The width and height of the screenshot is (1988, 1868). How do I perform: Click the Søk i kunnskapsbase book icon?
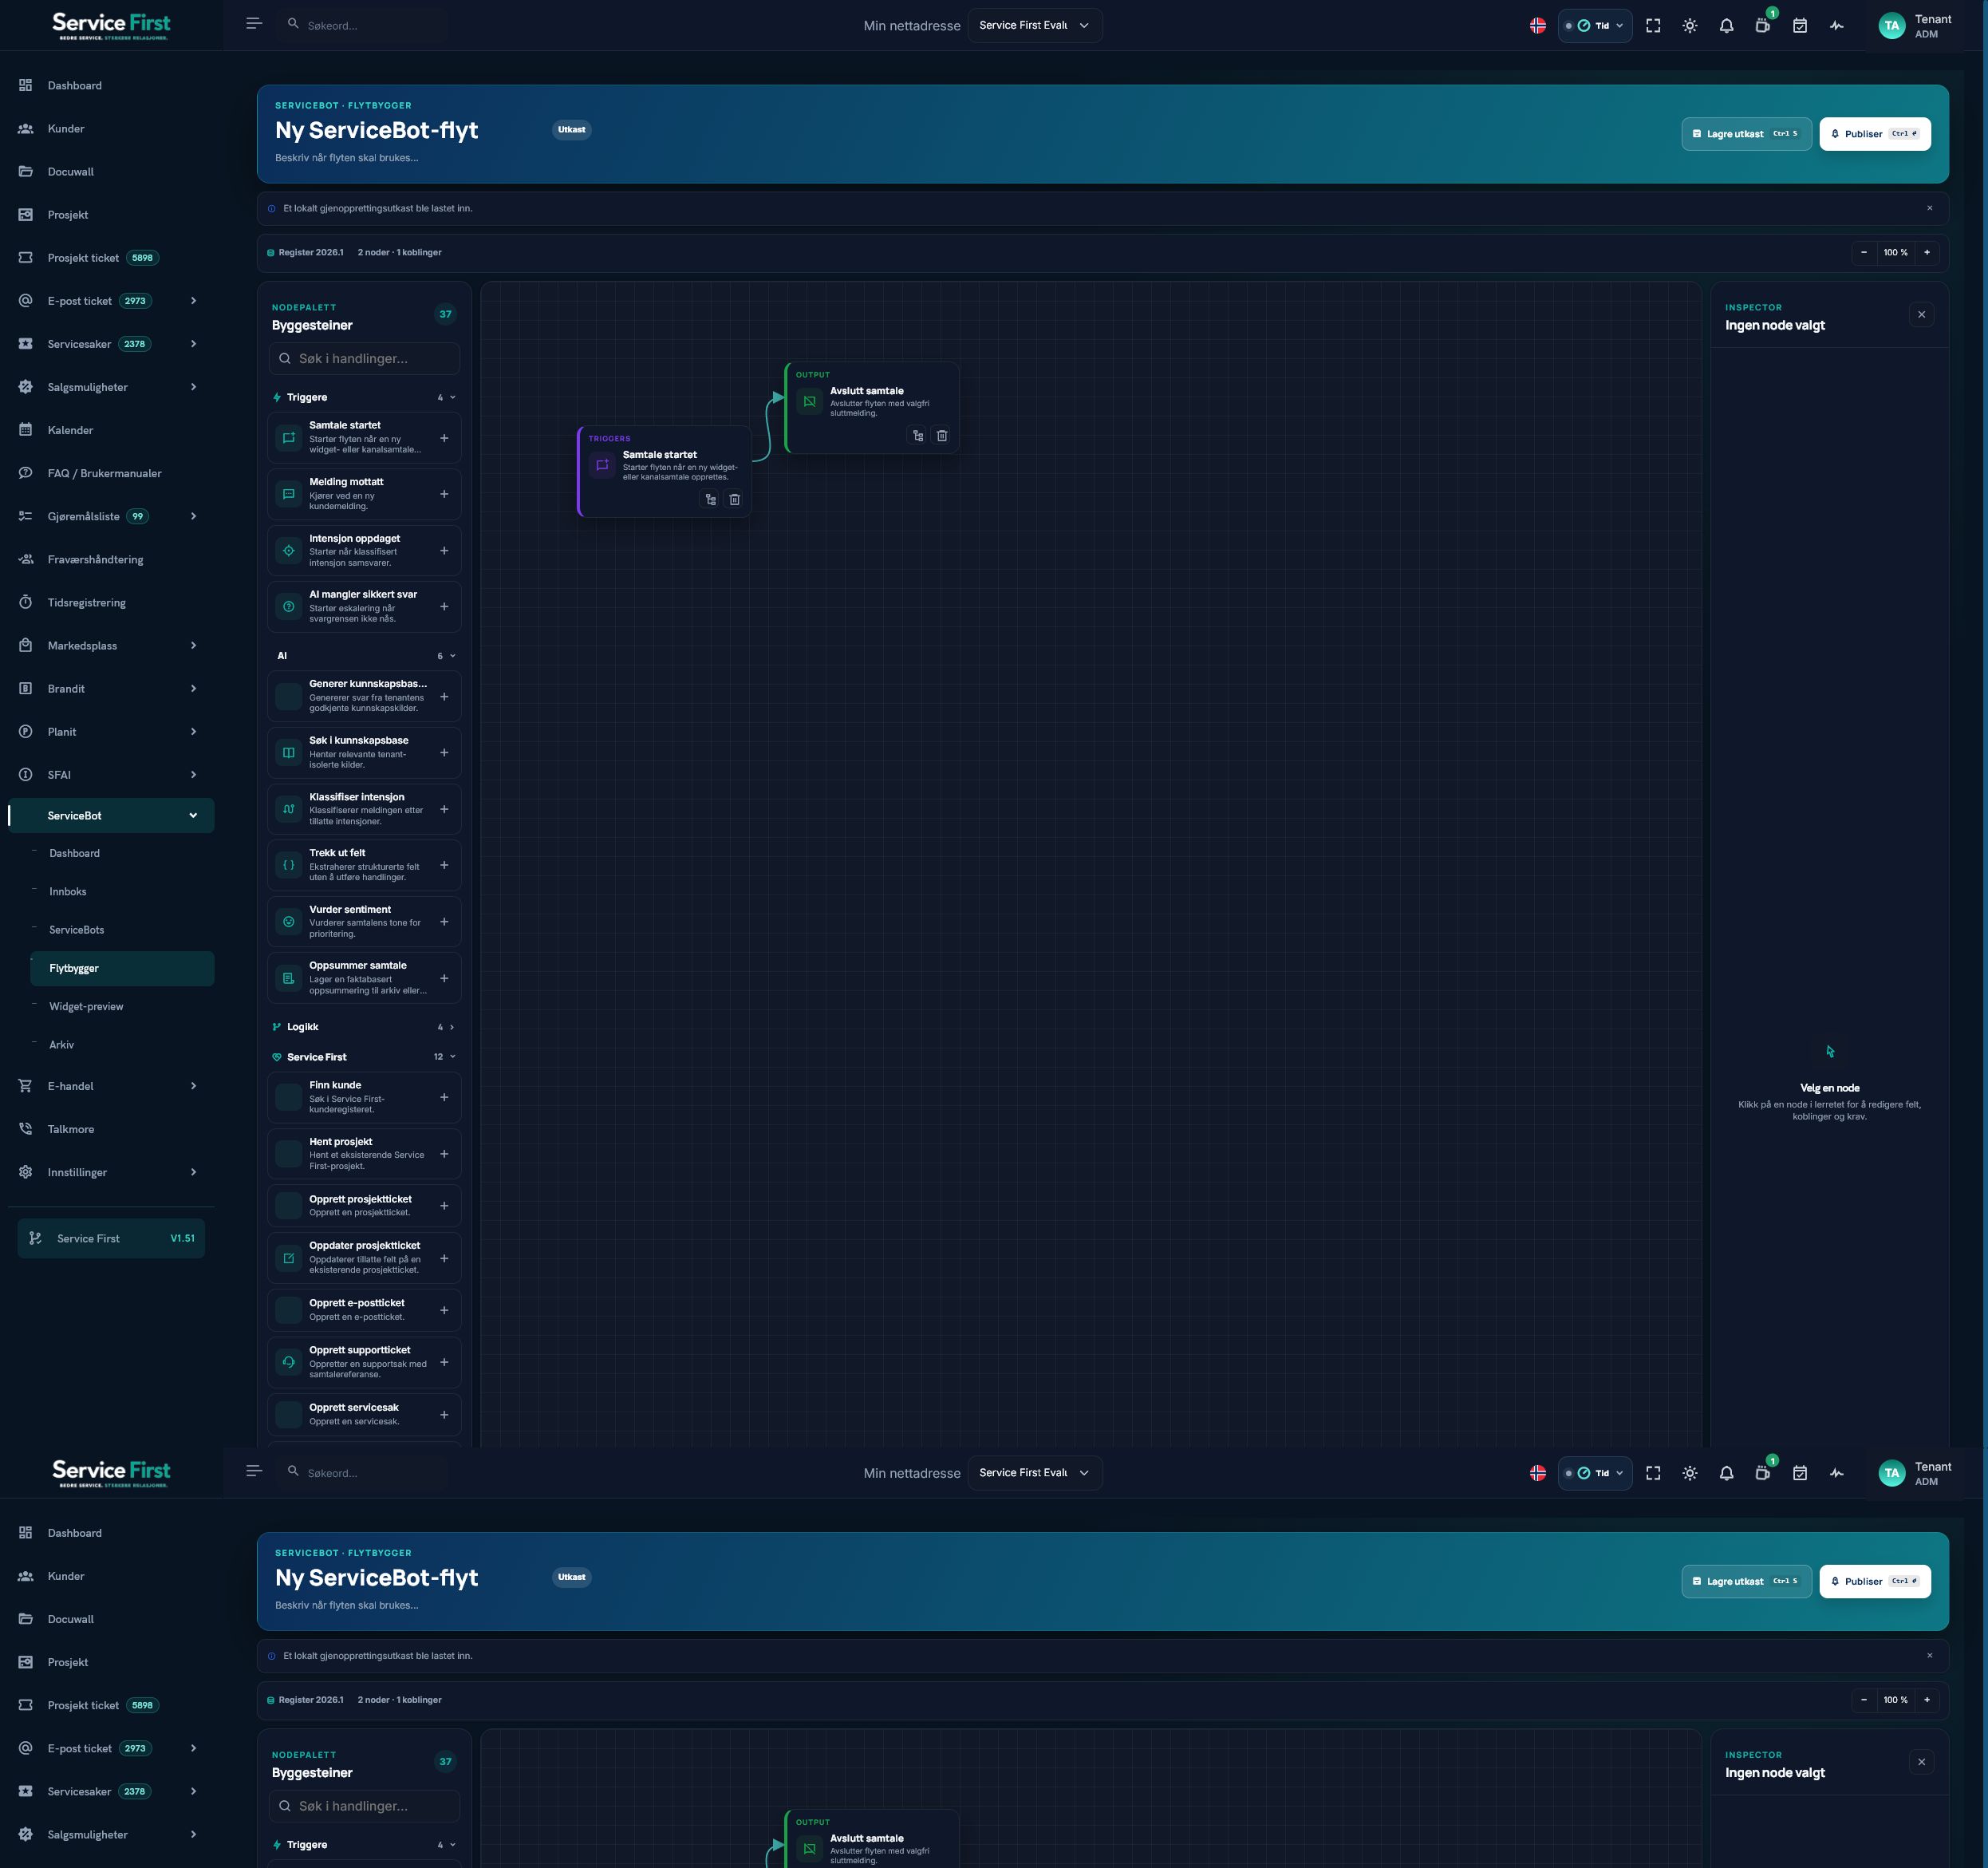tap(289, 753)
